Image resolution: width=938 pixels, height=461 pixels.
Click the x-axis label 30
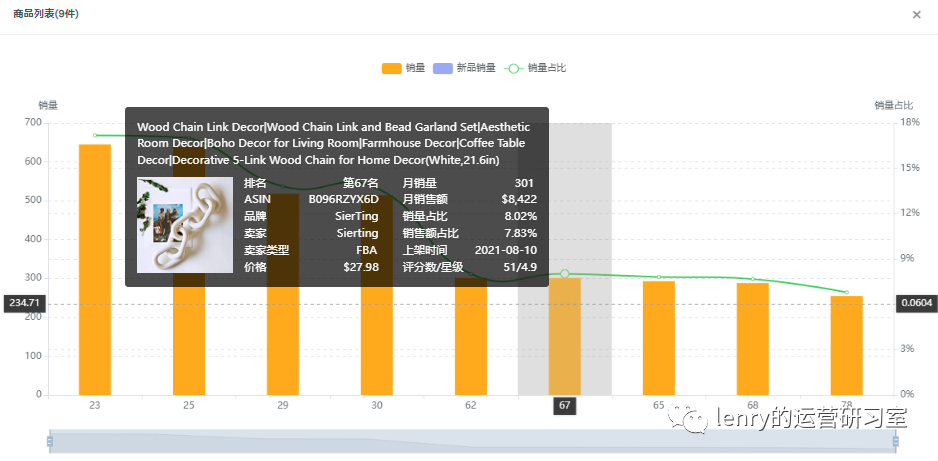point(377,405)
